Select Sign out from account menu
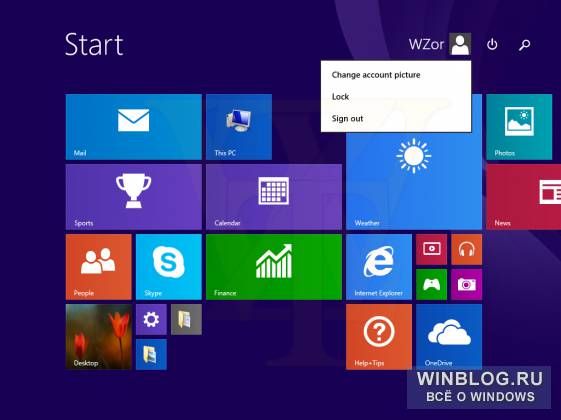The image size is (561, 420). coord(347,118)
